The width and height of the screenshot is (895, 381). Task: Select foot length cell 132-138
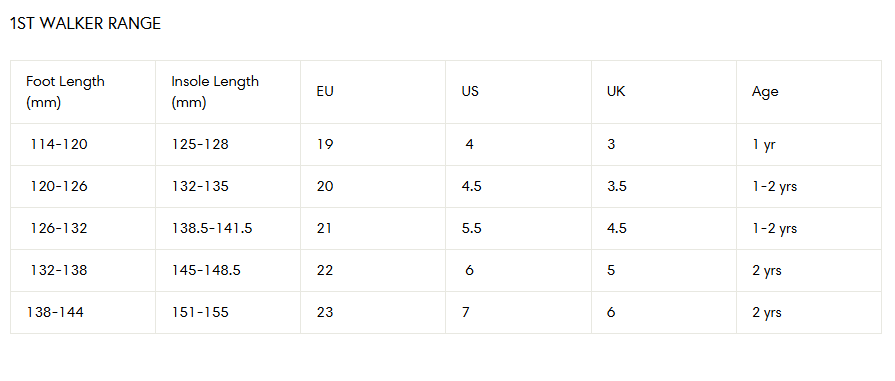click(83, 270)
